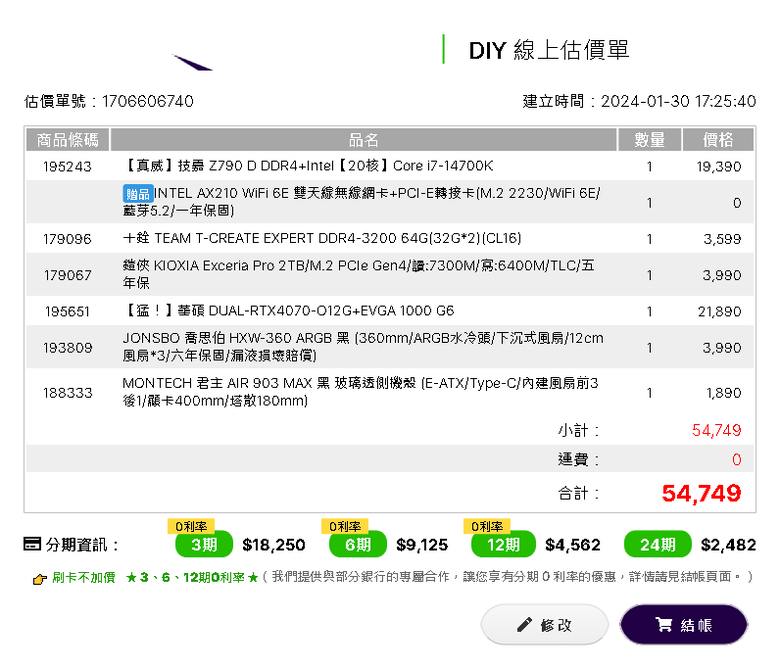Click the 刷卡不加價 green text
780x669 pixels.
[84, 577]
